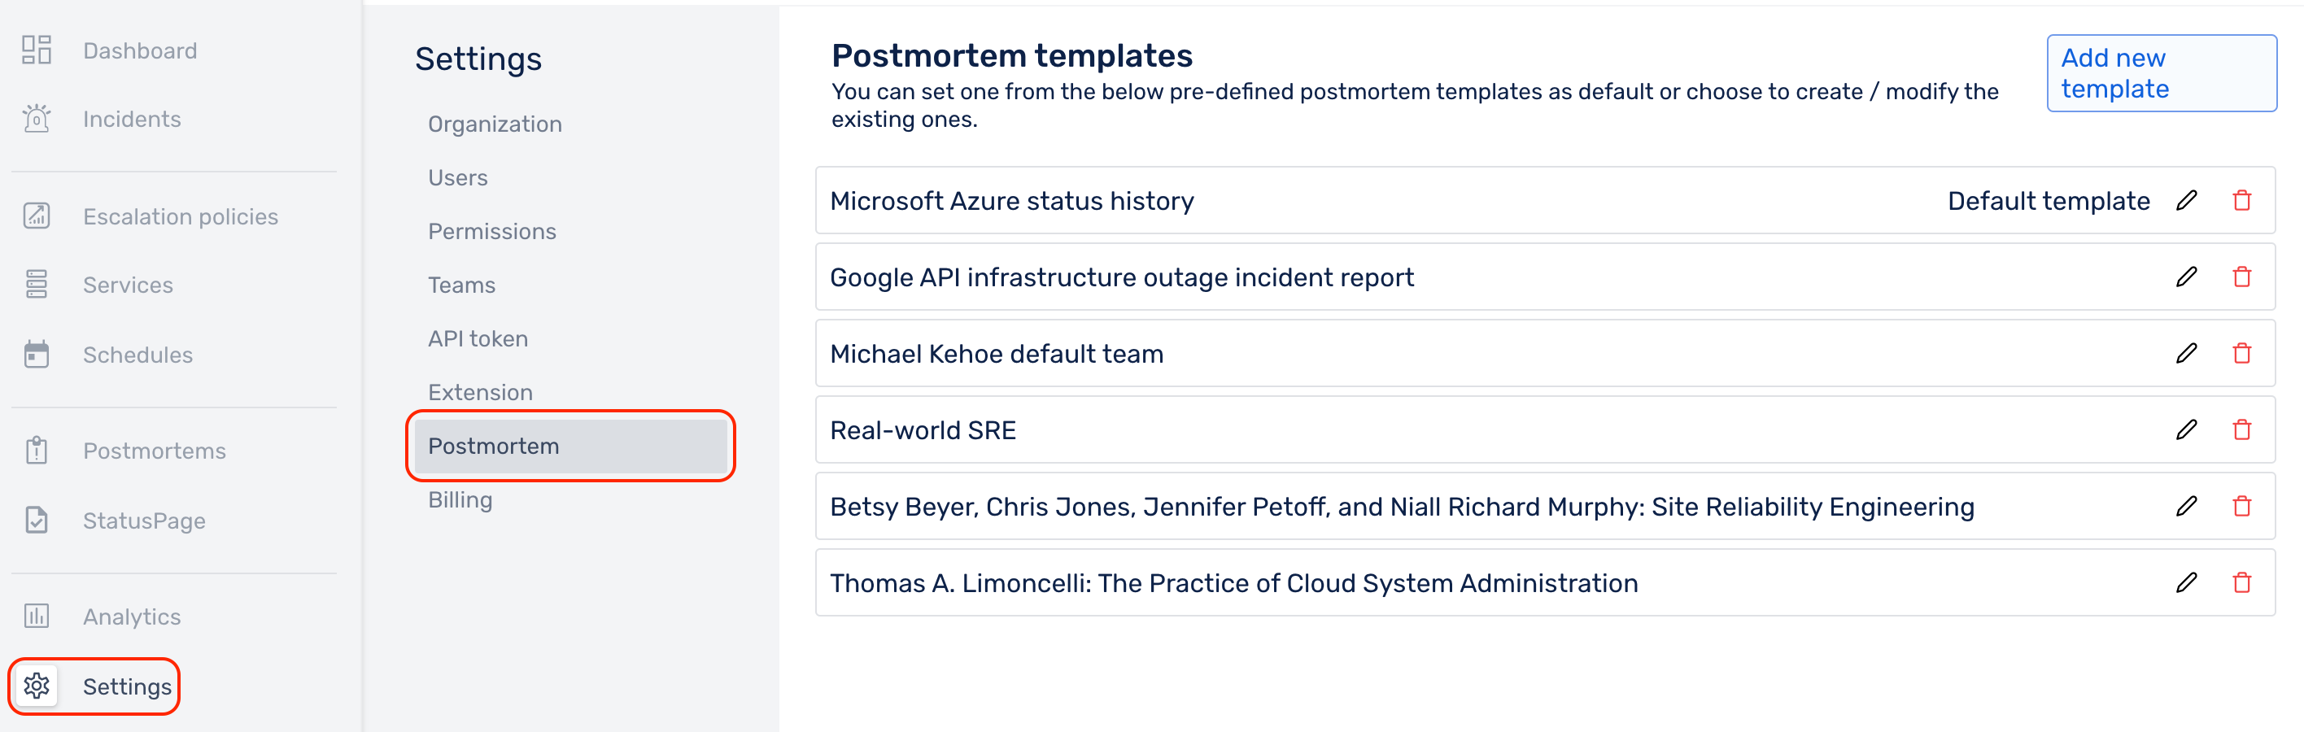Click the Default template label
2304x732 pixels.
point(2048,201)
